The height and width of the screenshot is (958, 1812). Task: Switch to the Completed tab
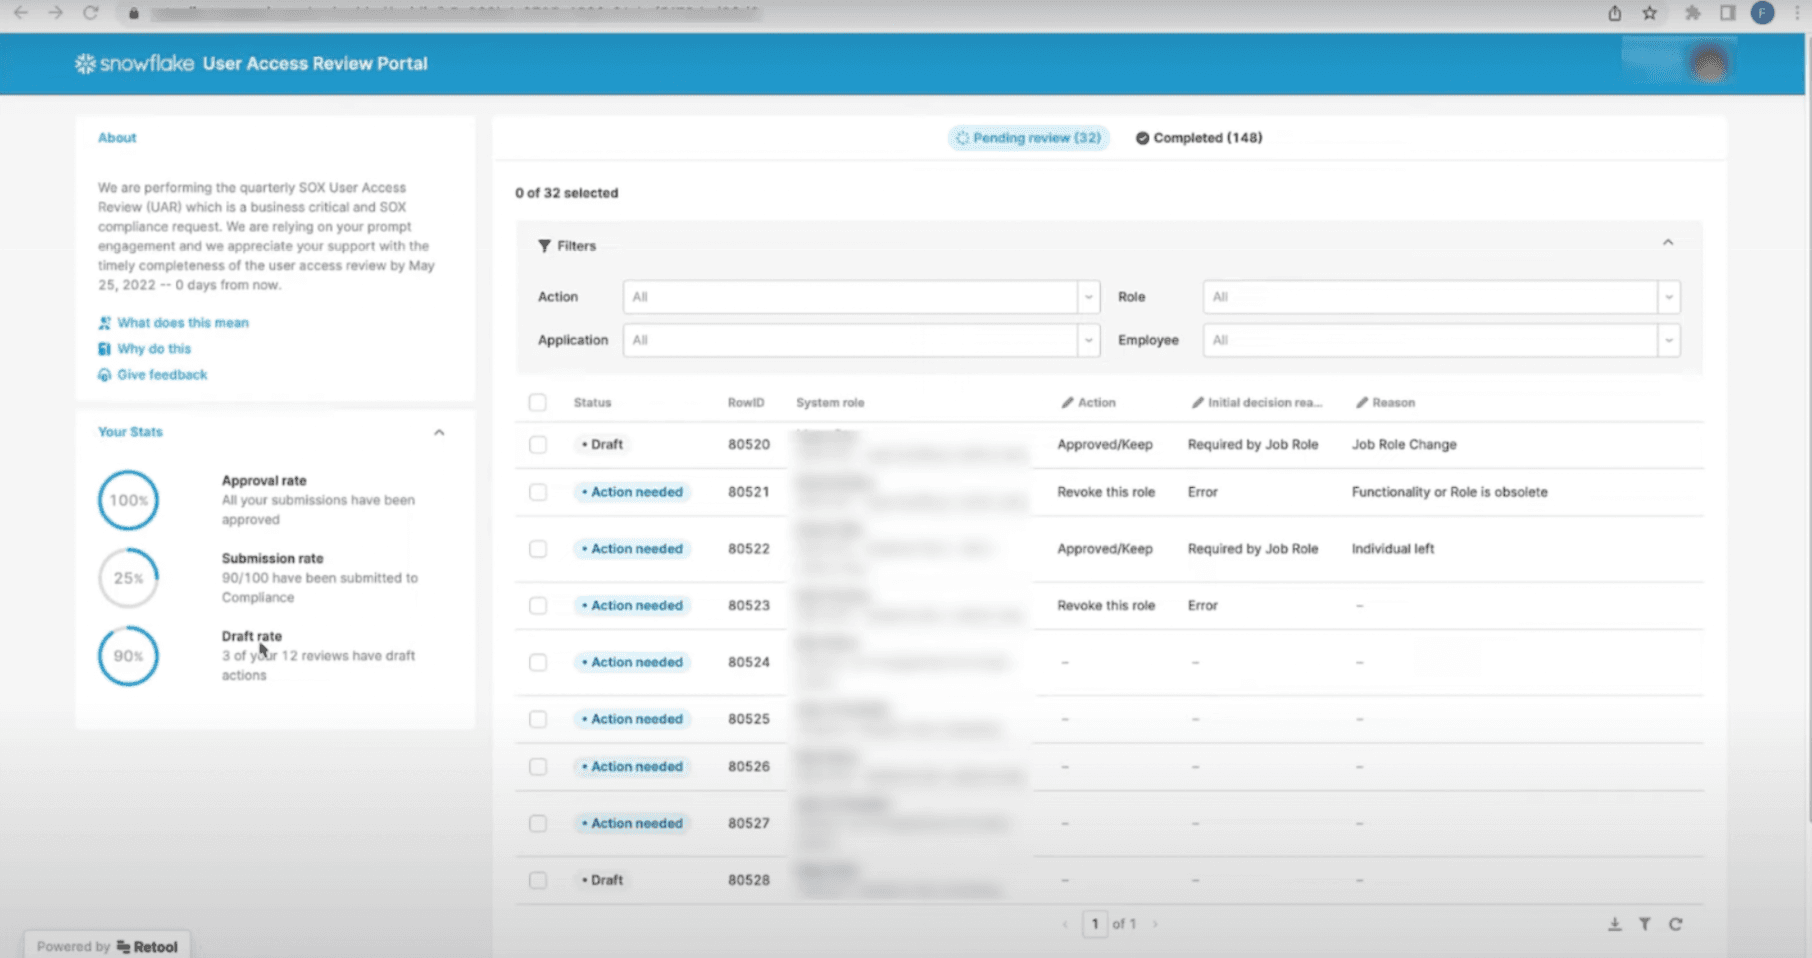(x=1198, y=138)
